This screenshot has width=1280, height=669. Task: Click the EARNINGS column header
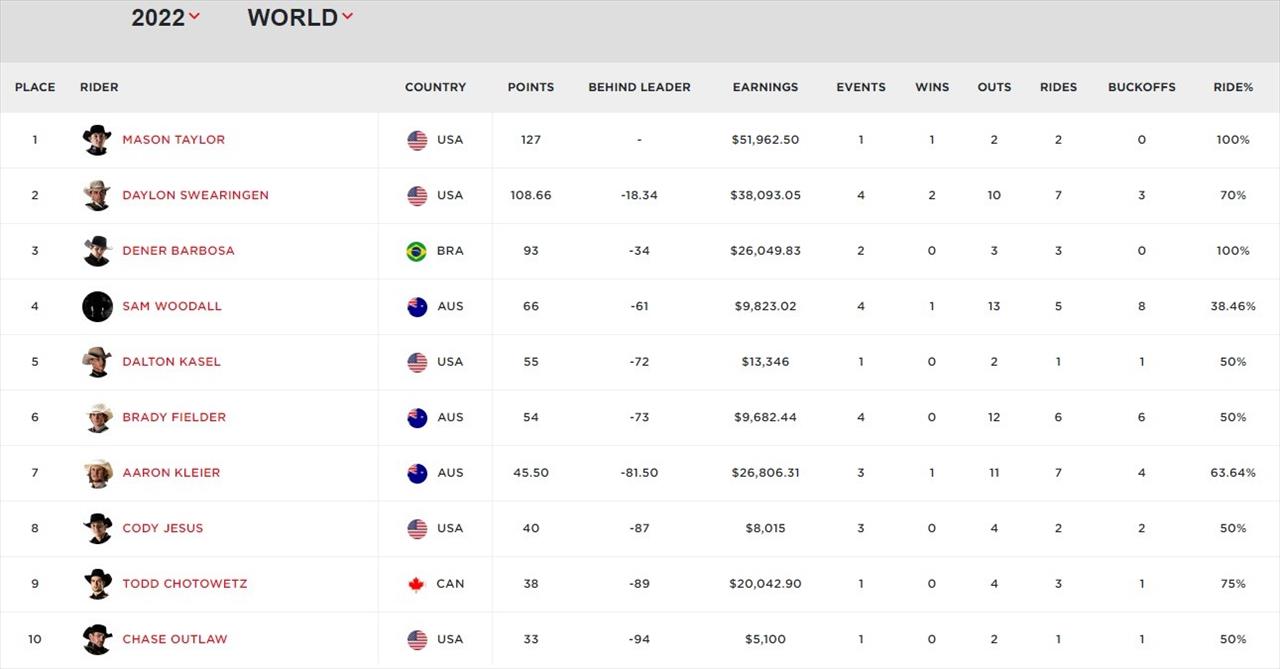coord(765,87)
